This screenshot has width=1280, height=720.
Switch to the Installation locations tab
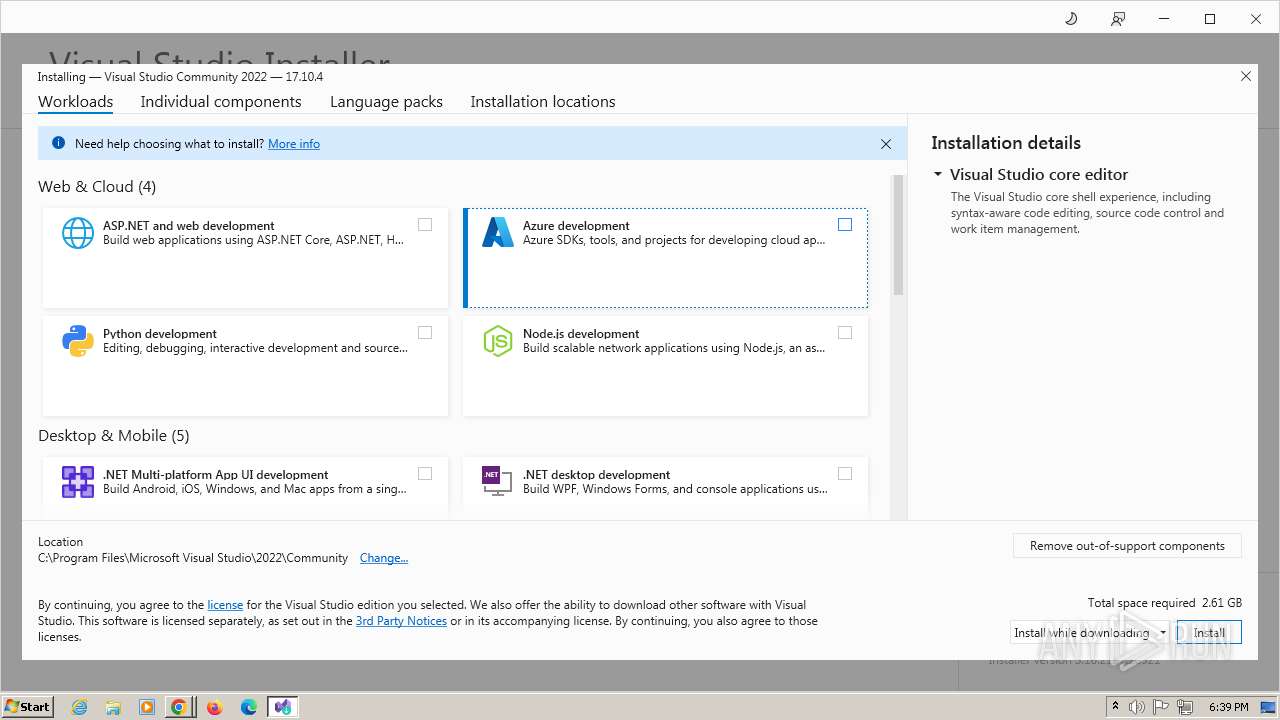543,102
